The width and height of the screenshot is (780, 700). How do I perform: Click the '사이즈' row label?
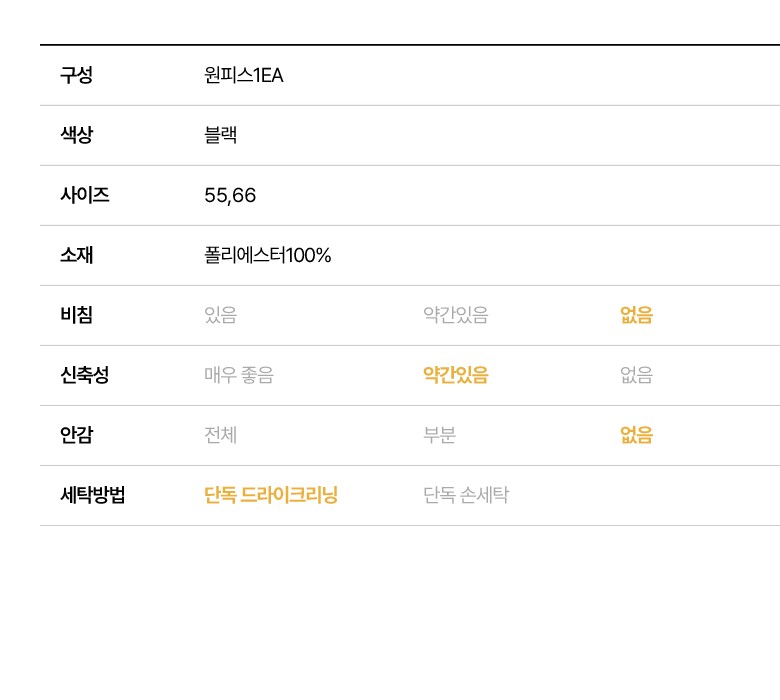tap(84, 195)
